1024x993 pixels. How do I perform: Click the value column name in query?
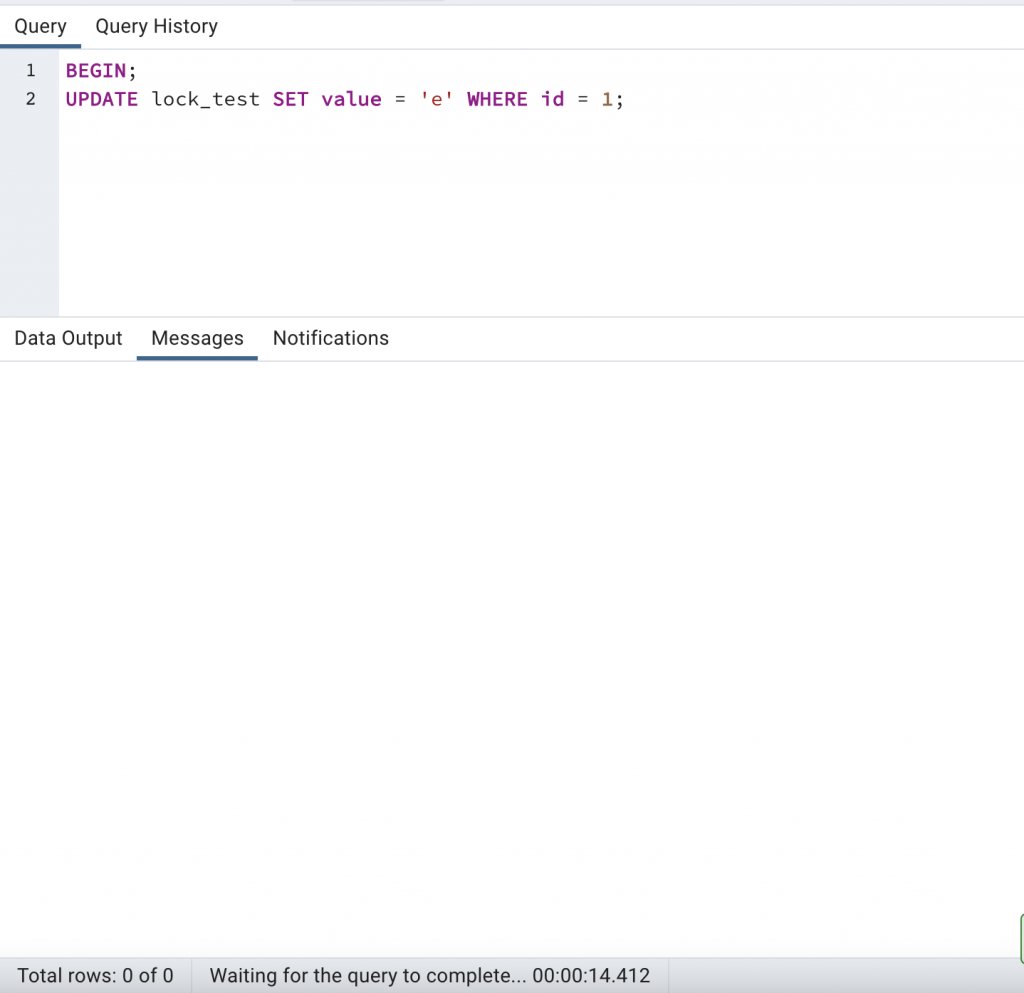pos(351,99)
